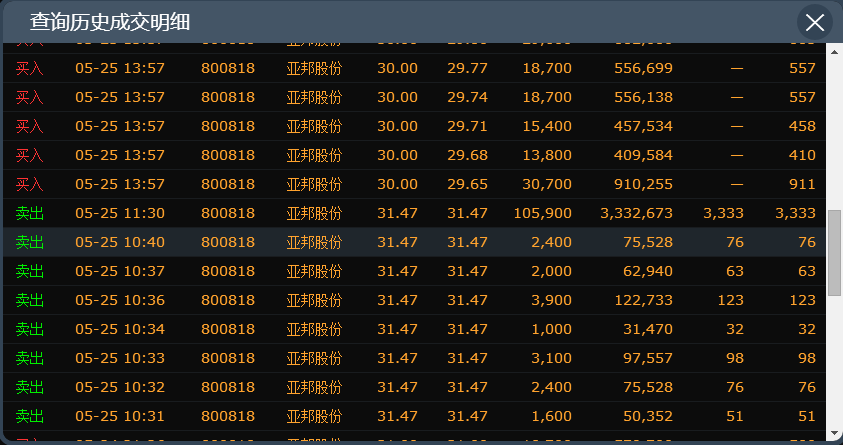Viewport: 843px width, 445px height.
Task: Click the scrollbar down arrow
Action: (x=834, y=433)
